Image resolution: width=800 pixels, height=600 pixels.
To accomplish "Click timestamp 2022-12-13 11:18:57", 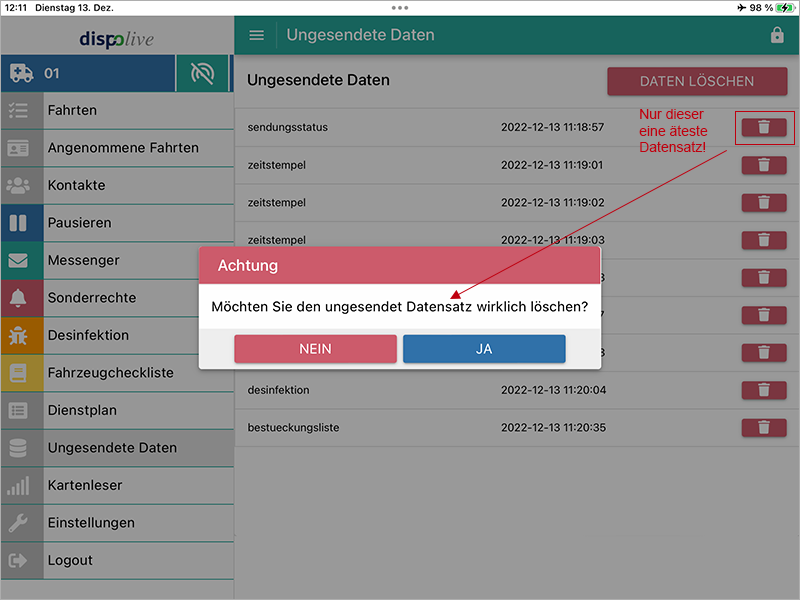I will 553,127.
